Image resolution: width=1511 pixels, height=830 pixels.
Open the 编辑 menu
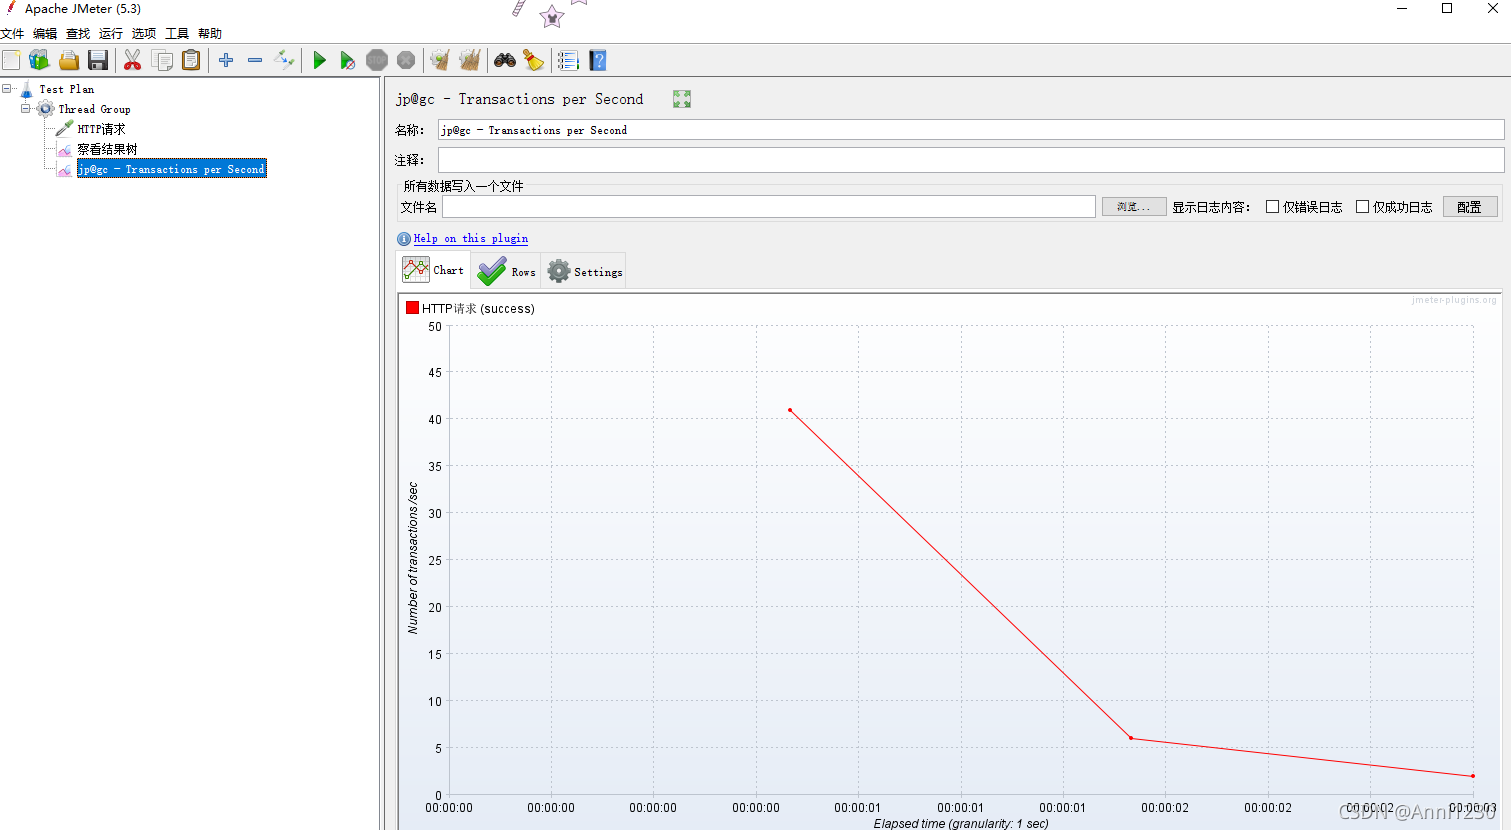click(45, 34)
